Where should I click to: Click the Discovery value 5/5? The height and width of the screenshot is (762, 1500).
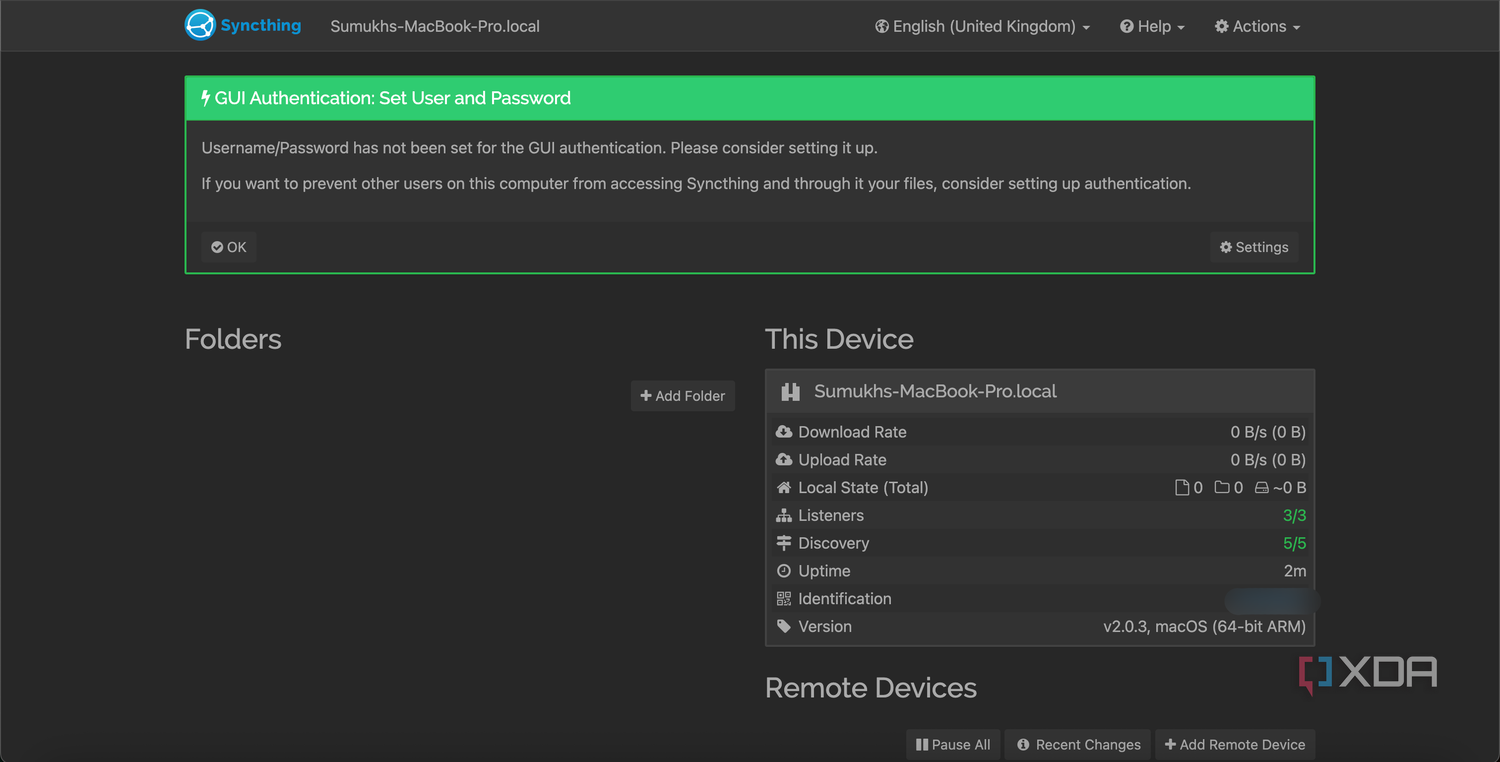[x=1294, y=543]
